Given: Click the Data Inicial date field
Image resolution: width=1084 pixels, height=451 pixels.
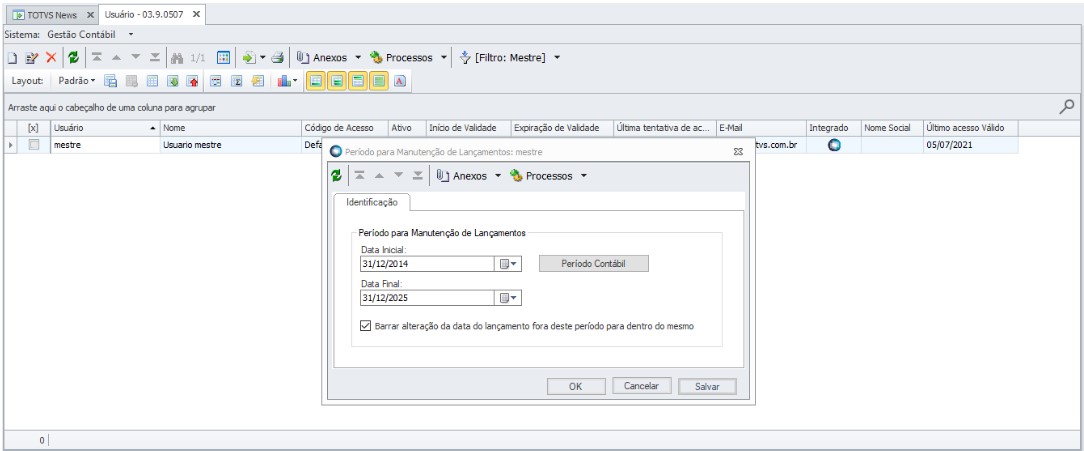Looking at the screenshot, I should pyautogui.click(x=427, y=264).
